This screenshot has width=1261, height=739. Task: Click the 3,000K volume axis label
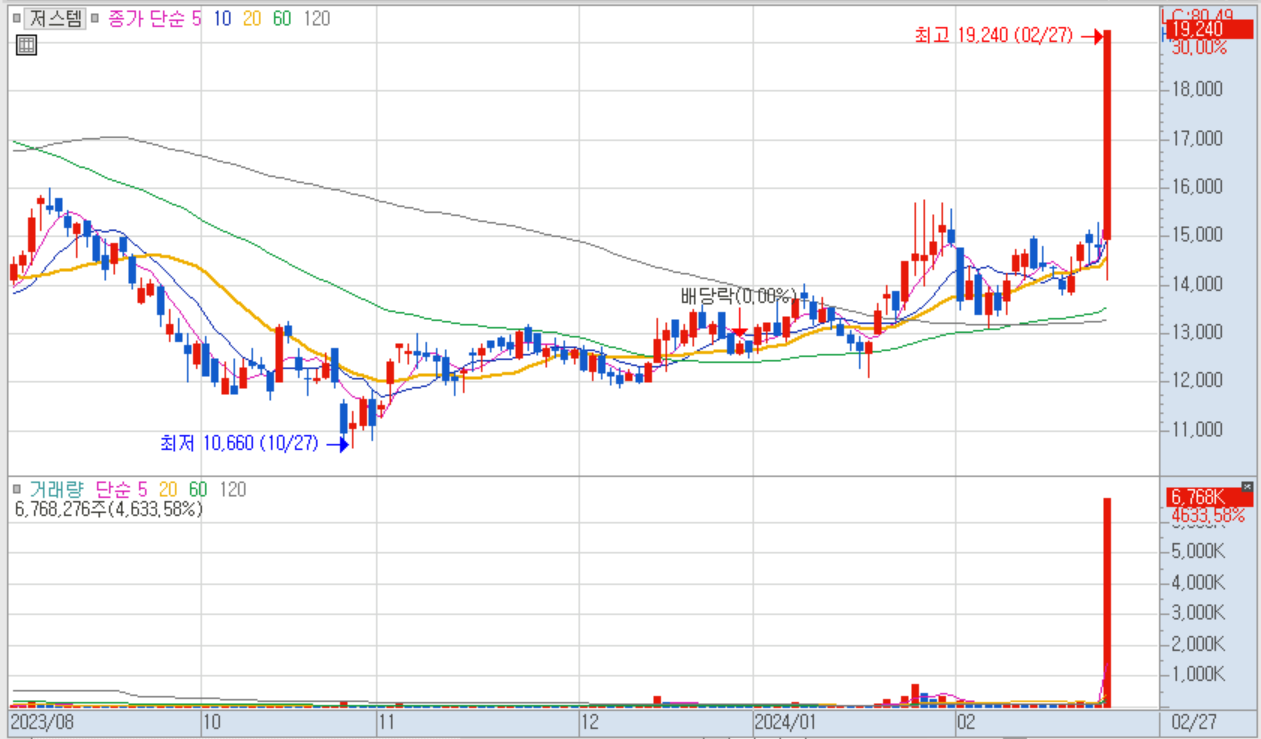point(1197,612)
